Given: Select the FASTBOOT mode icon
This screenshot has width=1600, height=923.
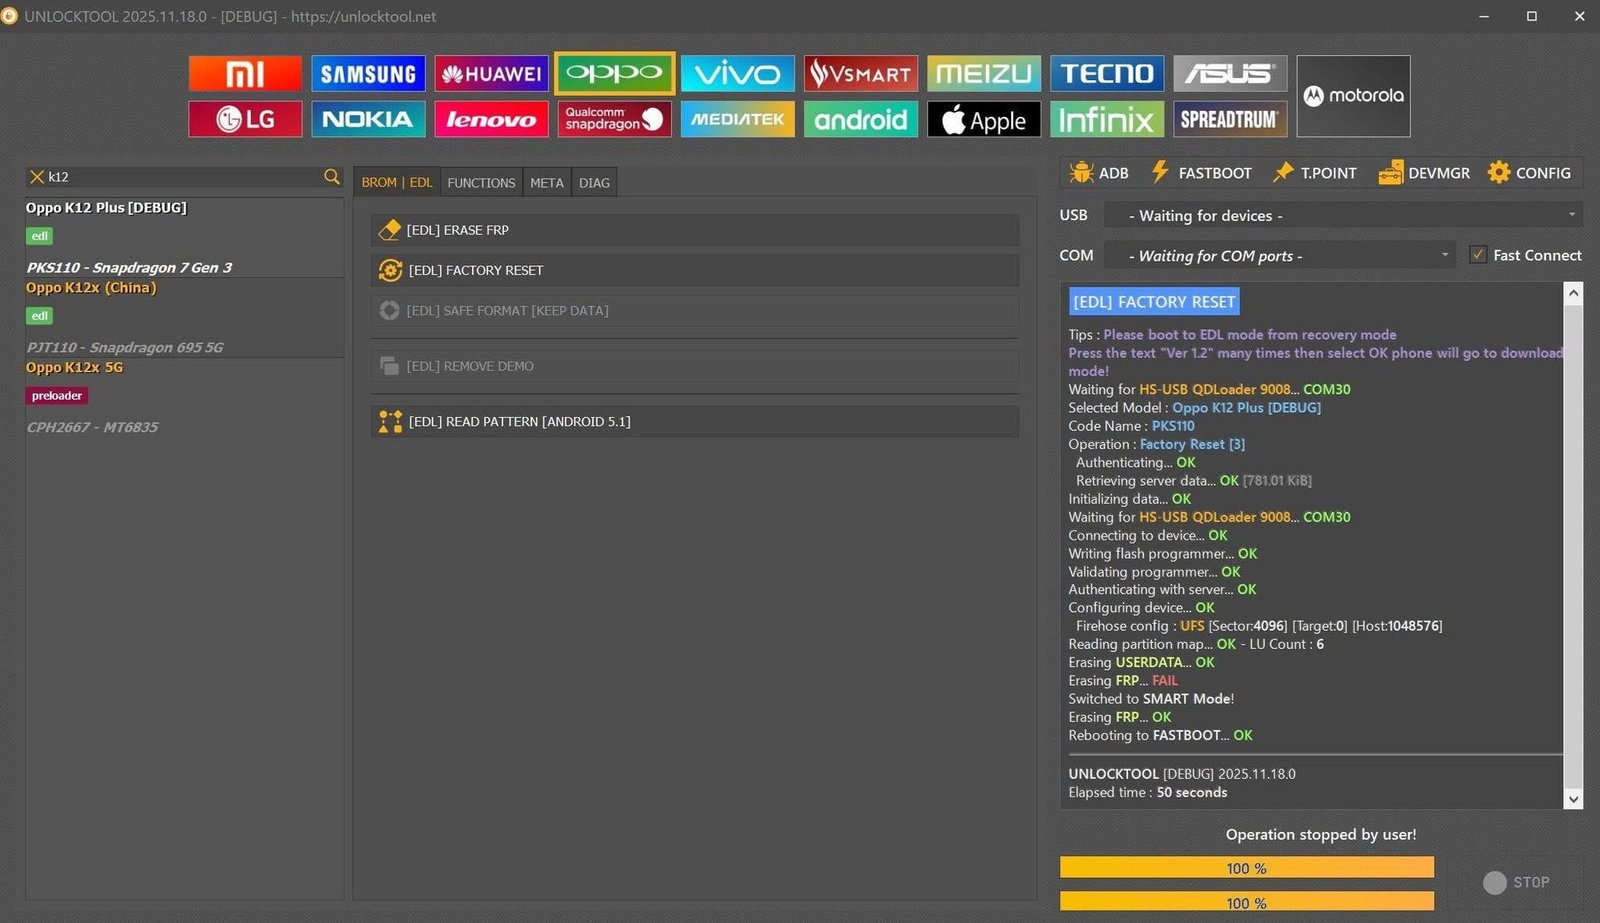Looking at the screenshot, I should (x=1203, y=172).
